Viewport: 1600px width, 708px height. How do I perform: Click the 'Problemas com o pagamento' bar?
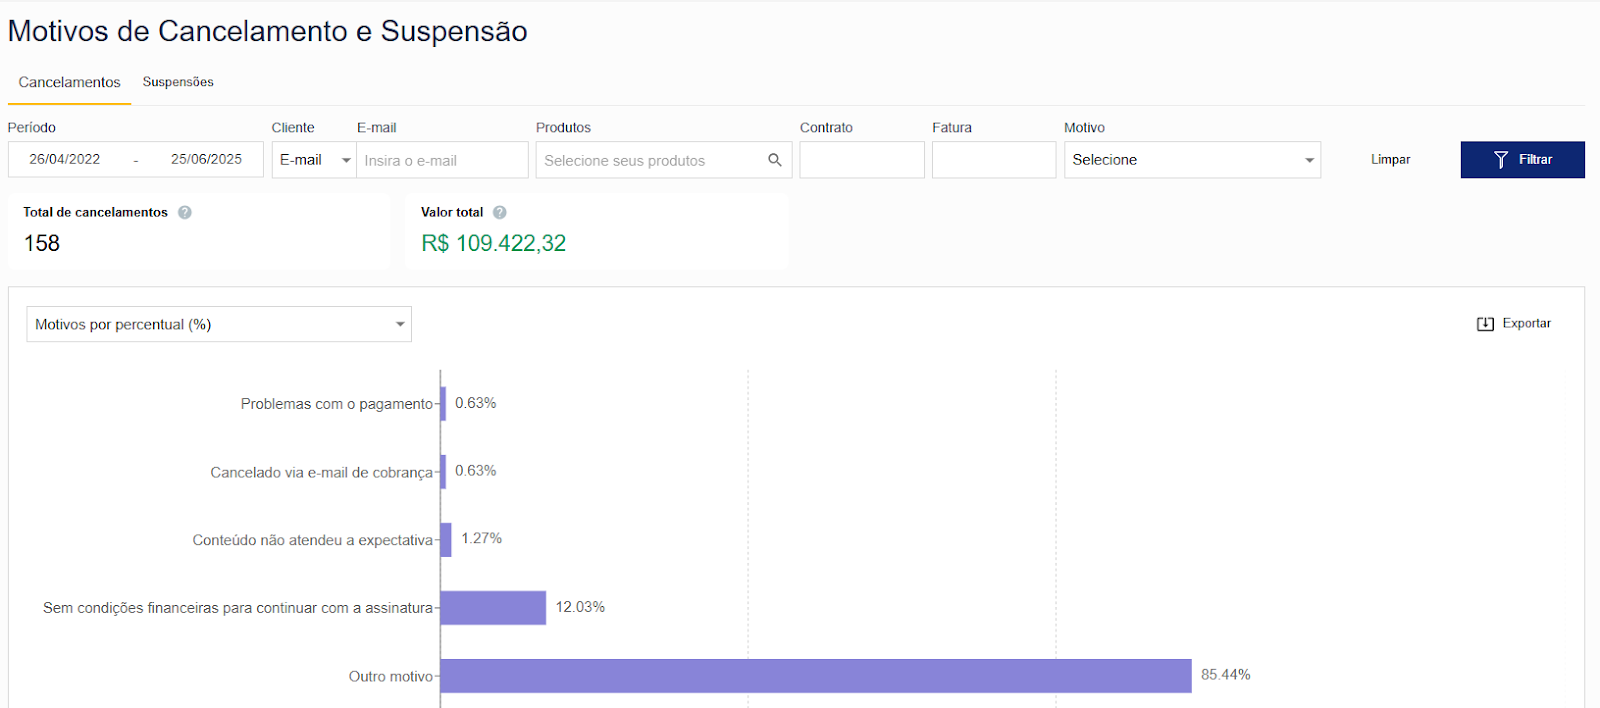[x=443, y=404]
